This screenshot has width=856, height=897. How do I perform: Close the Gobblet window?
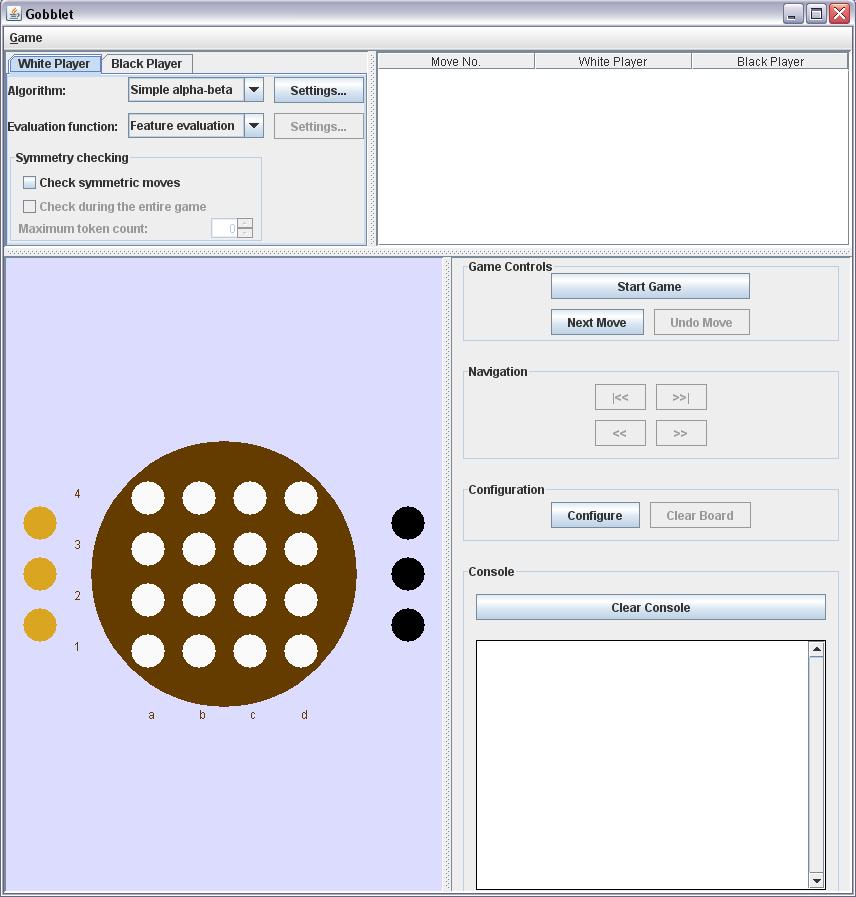coord(840,14)
